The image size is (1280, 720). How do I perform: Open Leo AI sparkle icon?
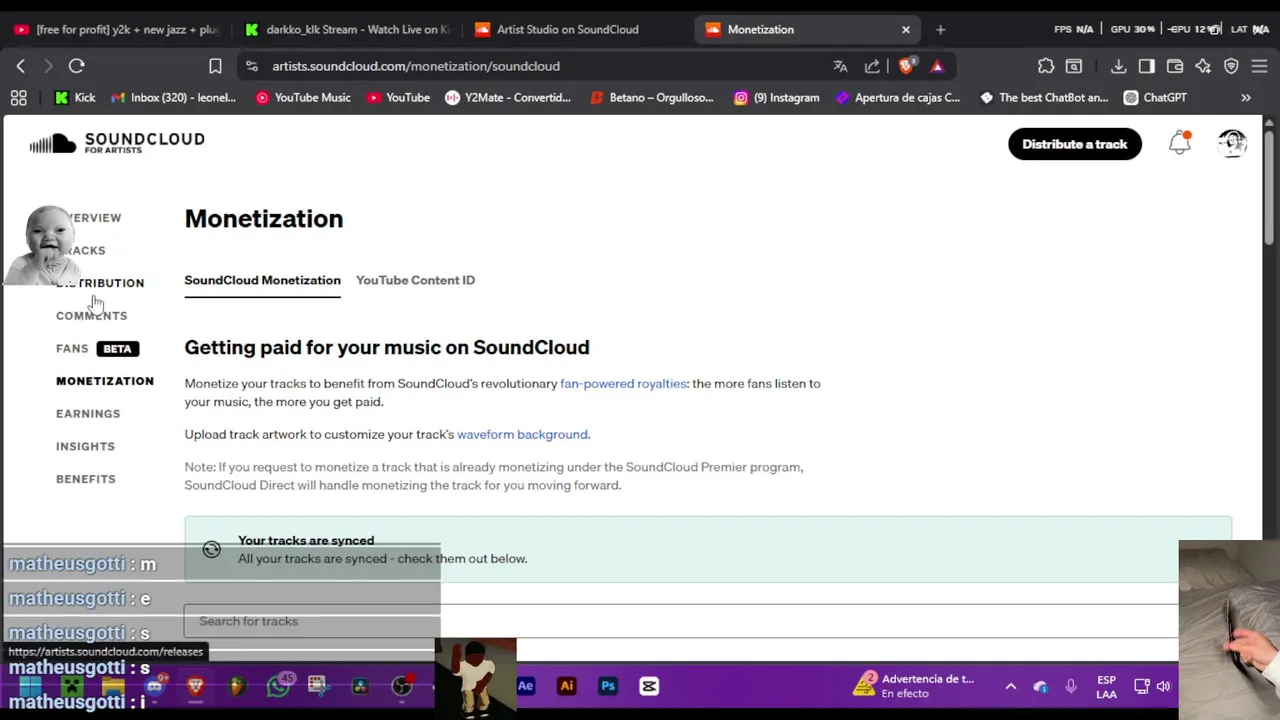tap(1203, 66)
